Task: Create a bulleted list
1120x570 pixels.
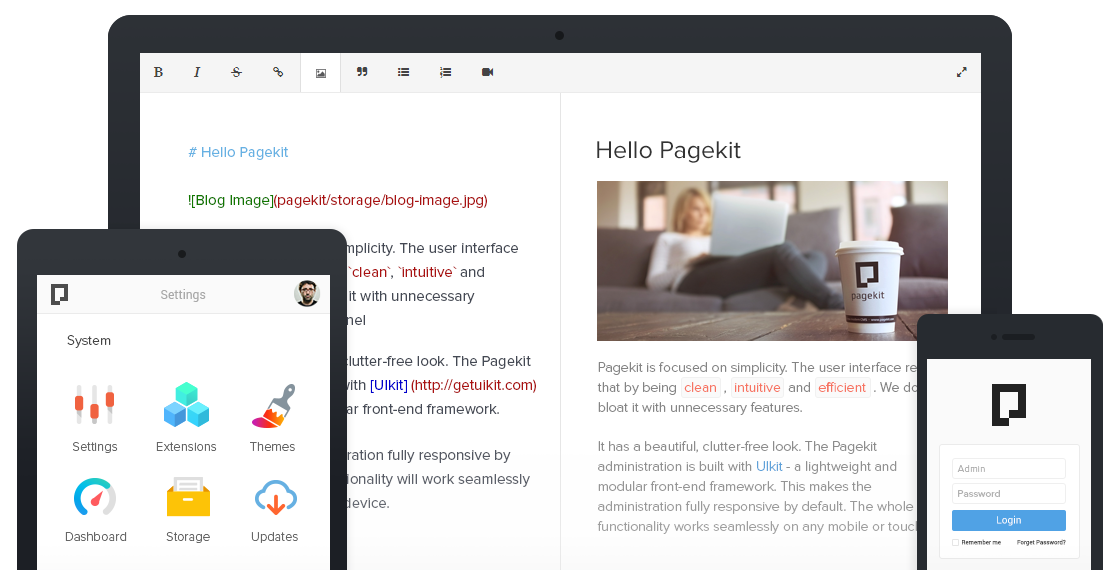Action: 404,72
